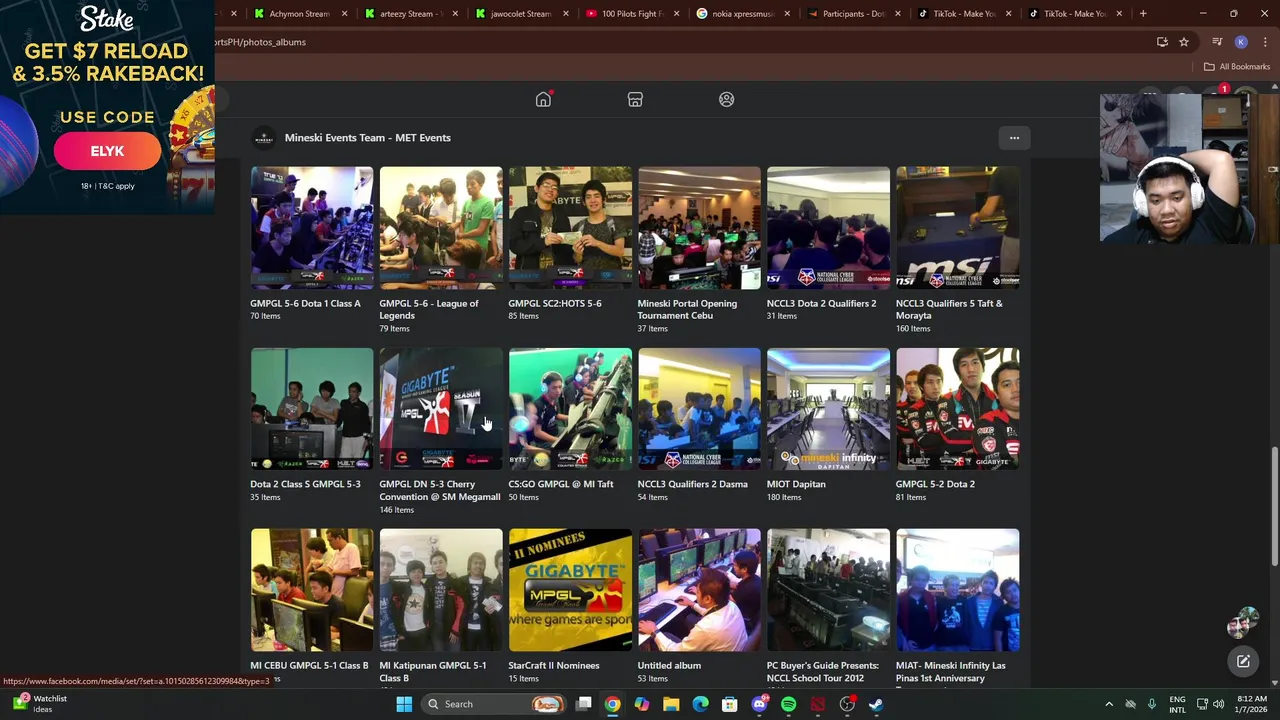
Task: Open Windows Start menu
Action: (404, 704)
